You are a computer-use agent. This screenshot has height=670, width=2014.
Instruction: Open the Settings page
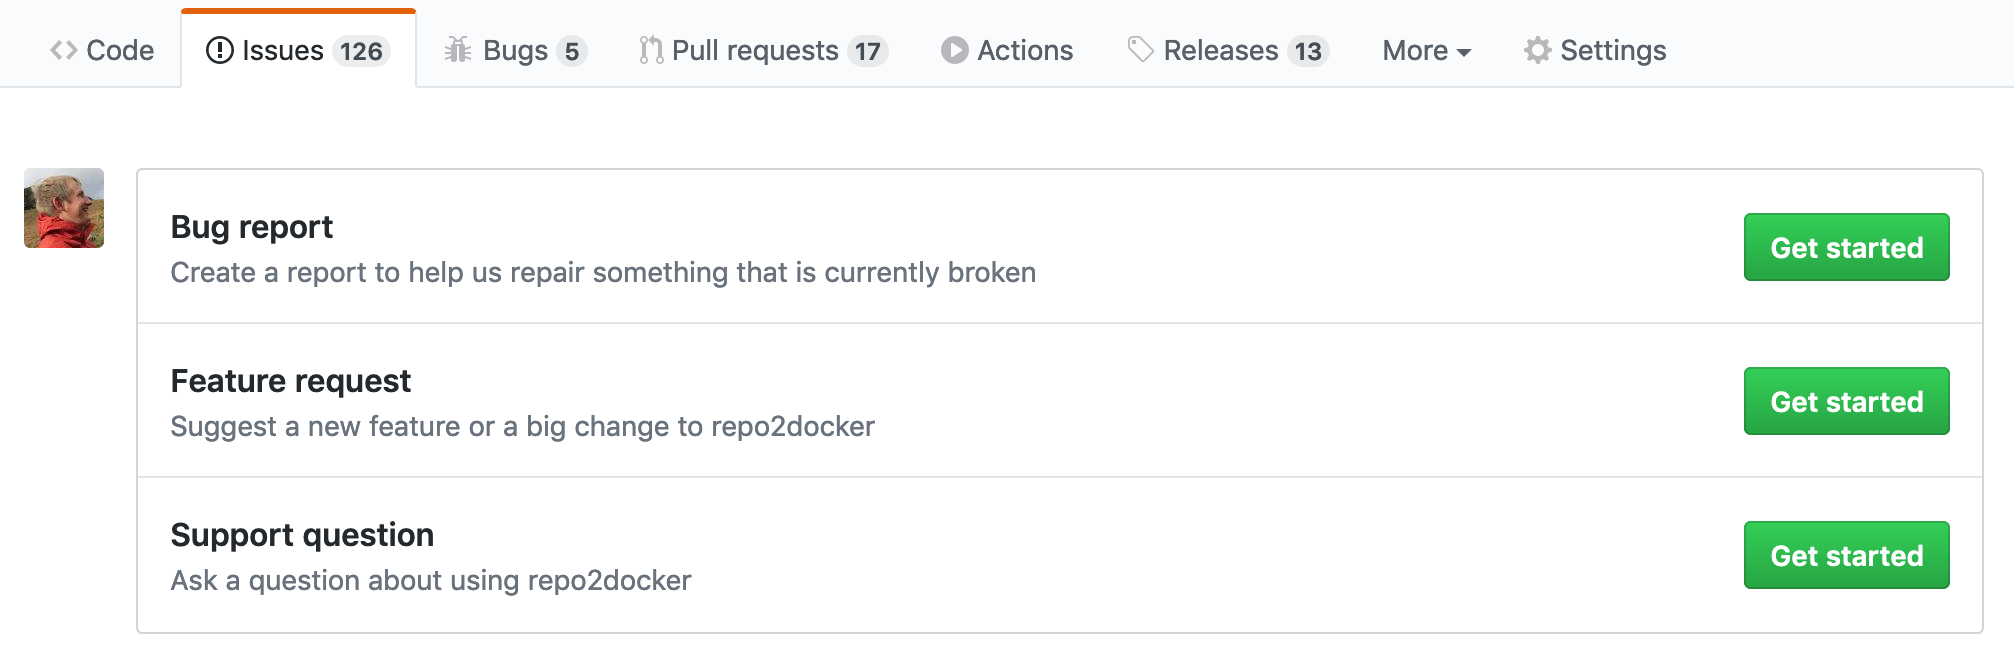(1611, 49)
